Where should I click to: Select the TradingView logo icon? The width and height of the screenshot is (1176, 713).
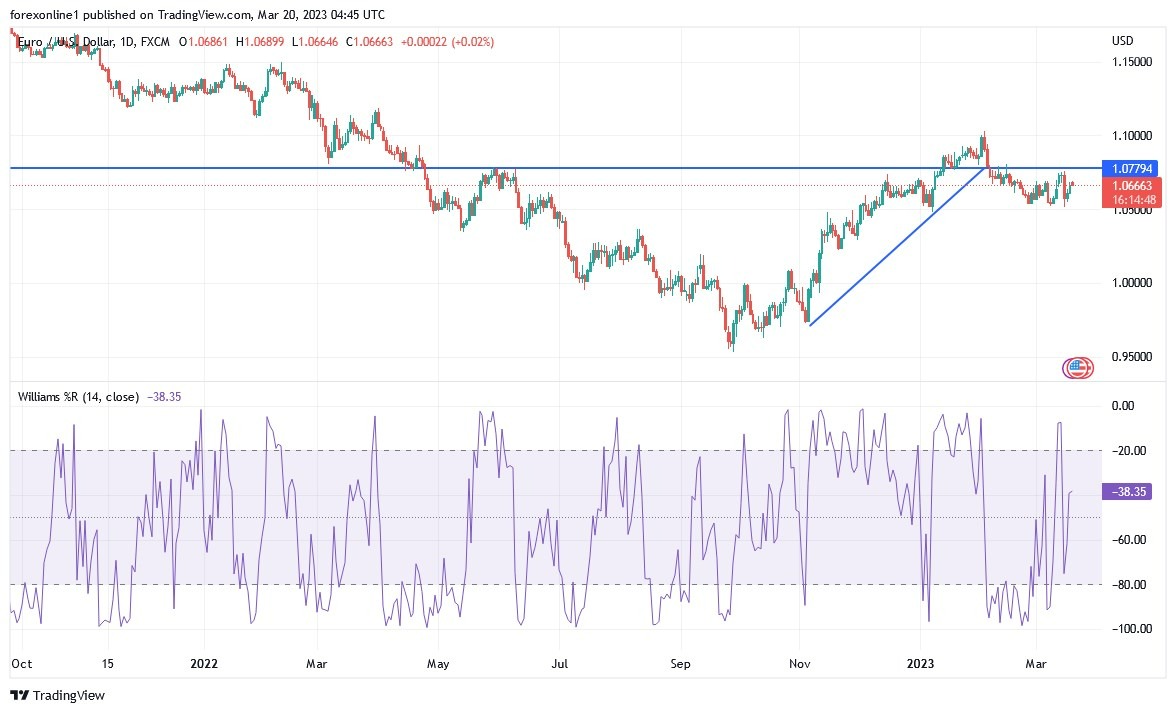[x=21, y=695]
